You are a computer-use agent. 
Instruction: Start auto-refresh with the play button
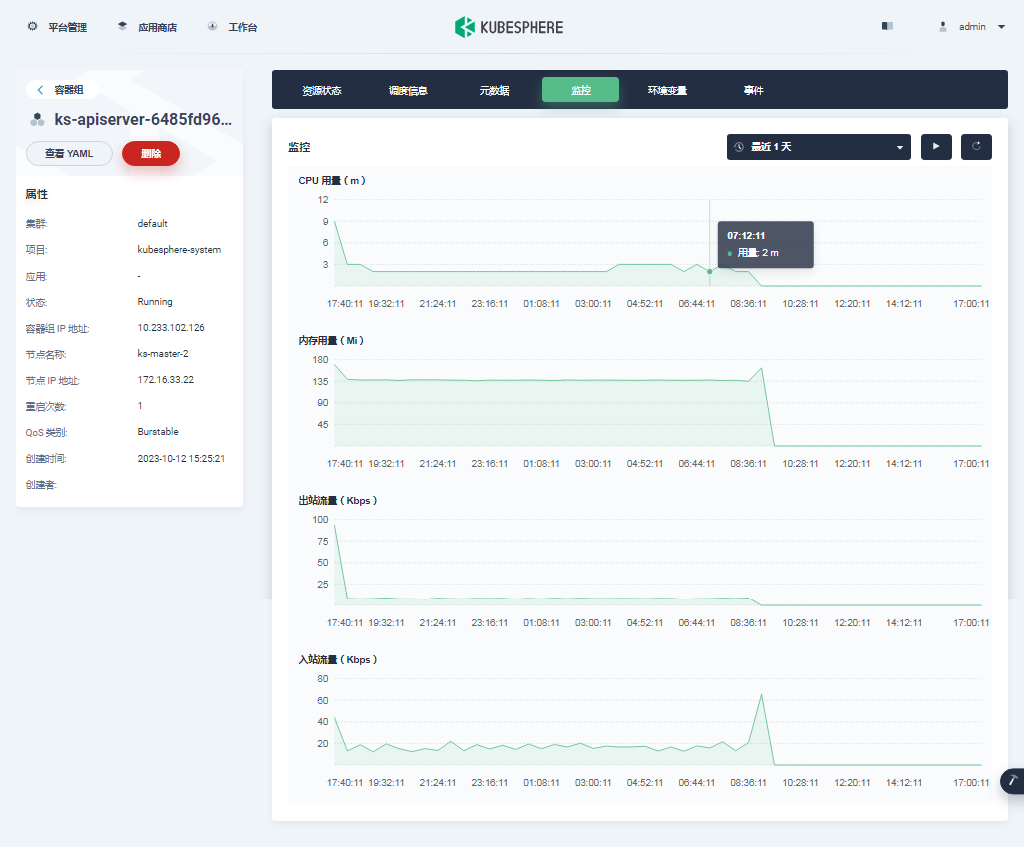pyautogui.click(x=936, y=146)
